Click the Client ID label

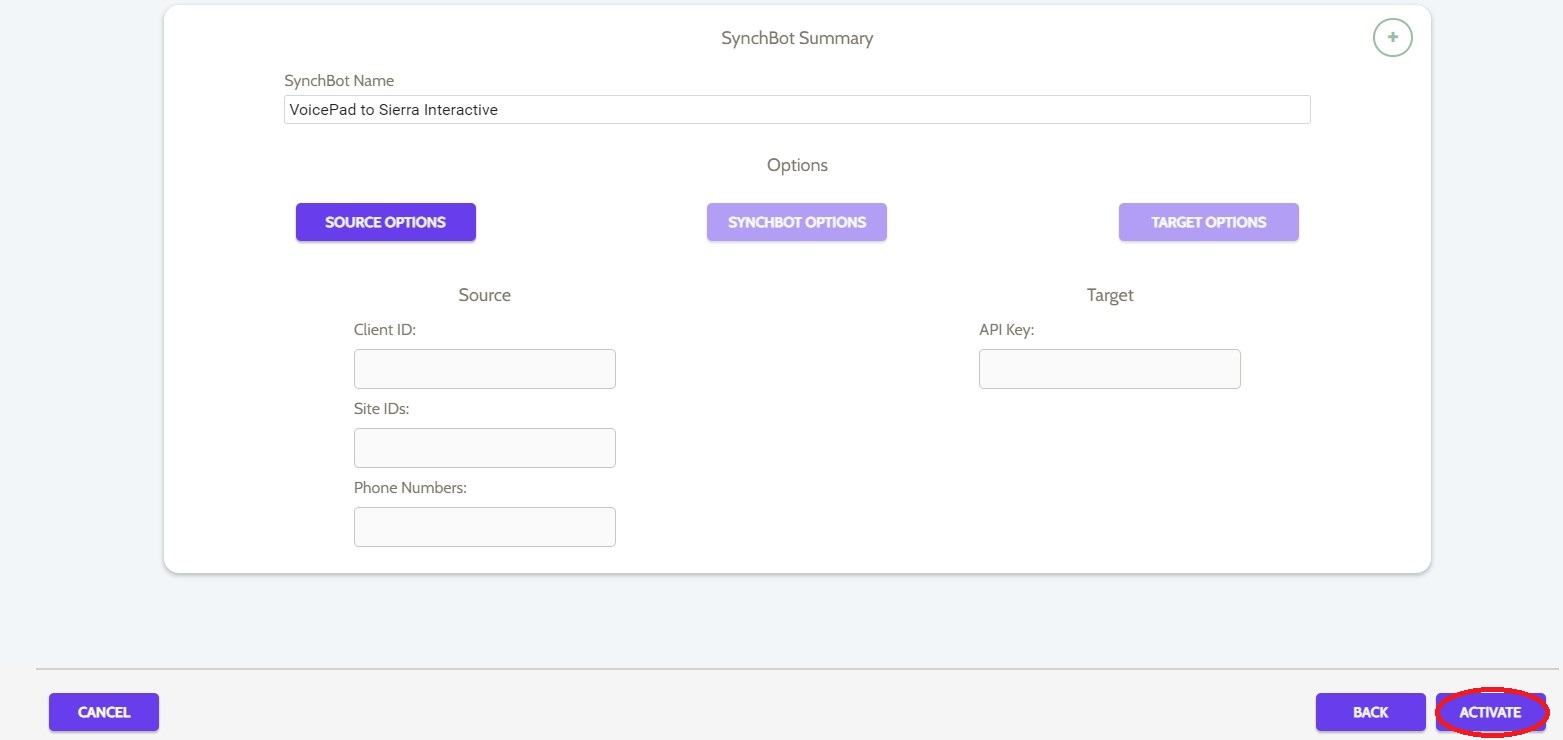click(x=385, y=330)
